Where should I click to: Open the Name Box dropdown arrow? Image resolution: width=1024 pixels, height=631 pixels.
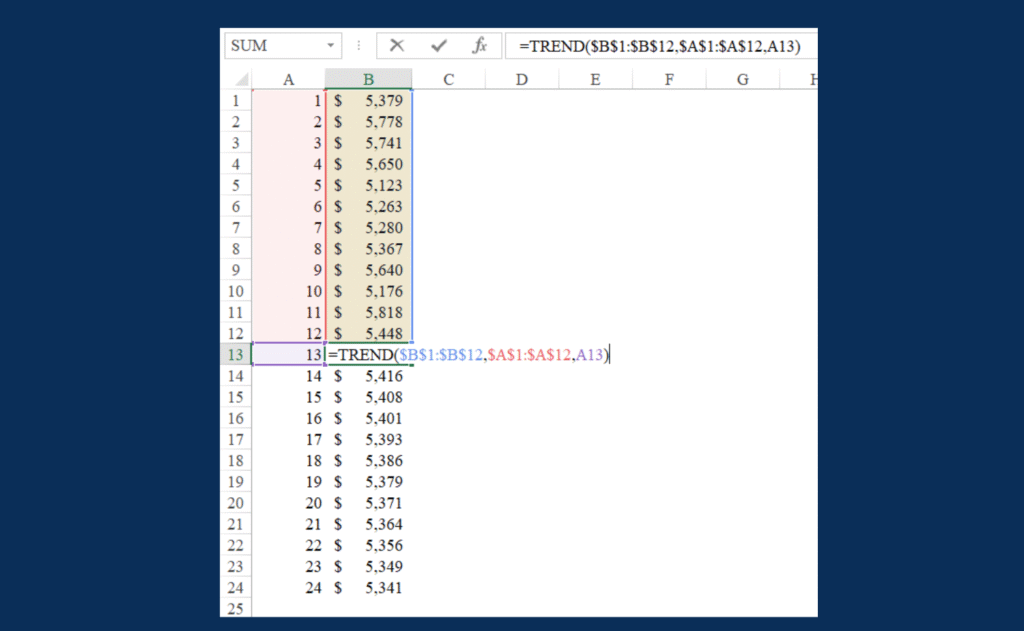(x=331, y=45)
